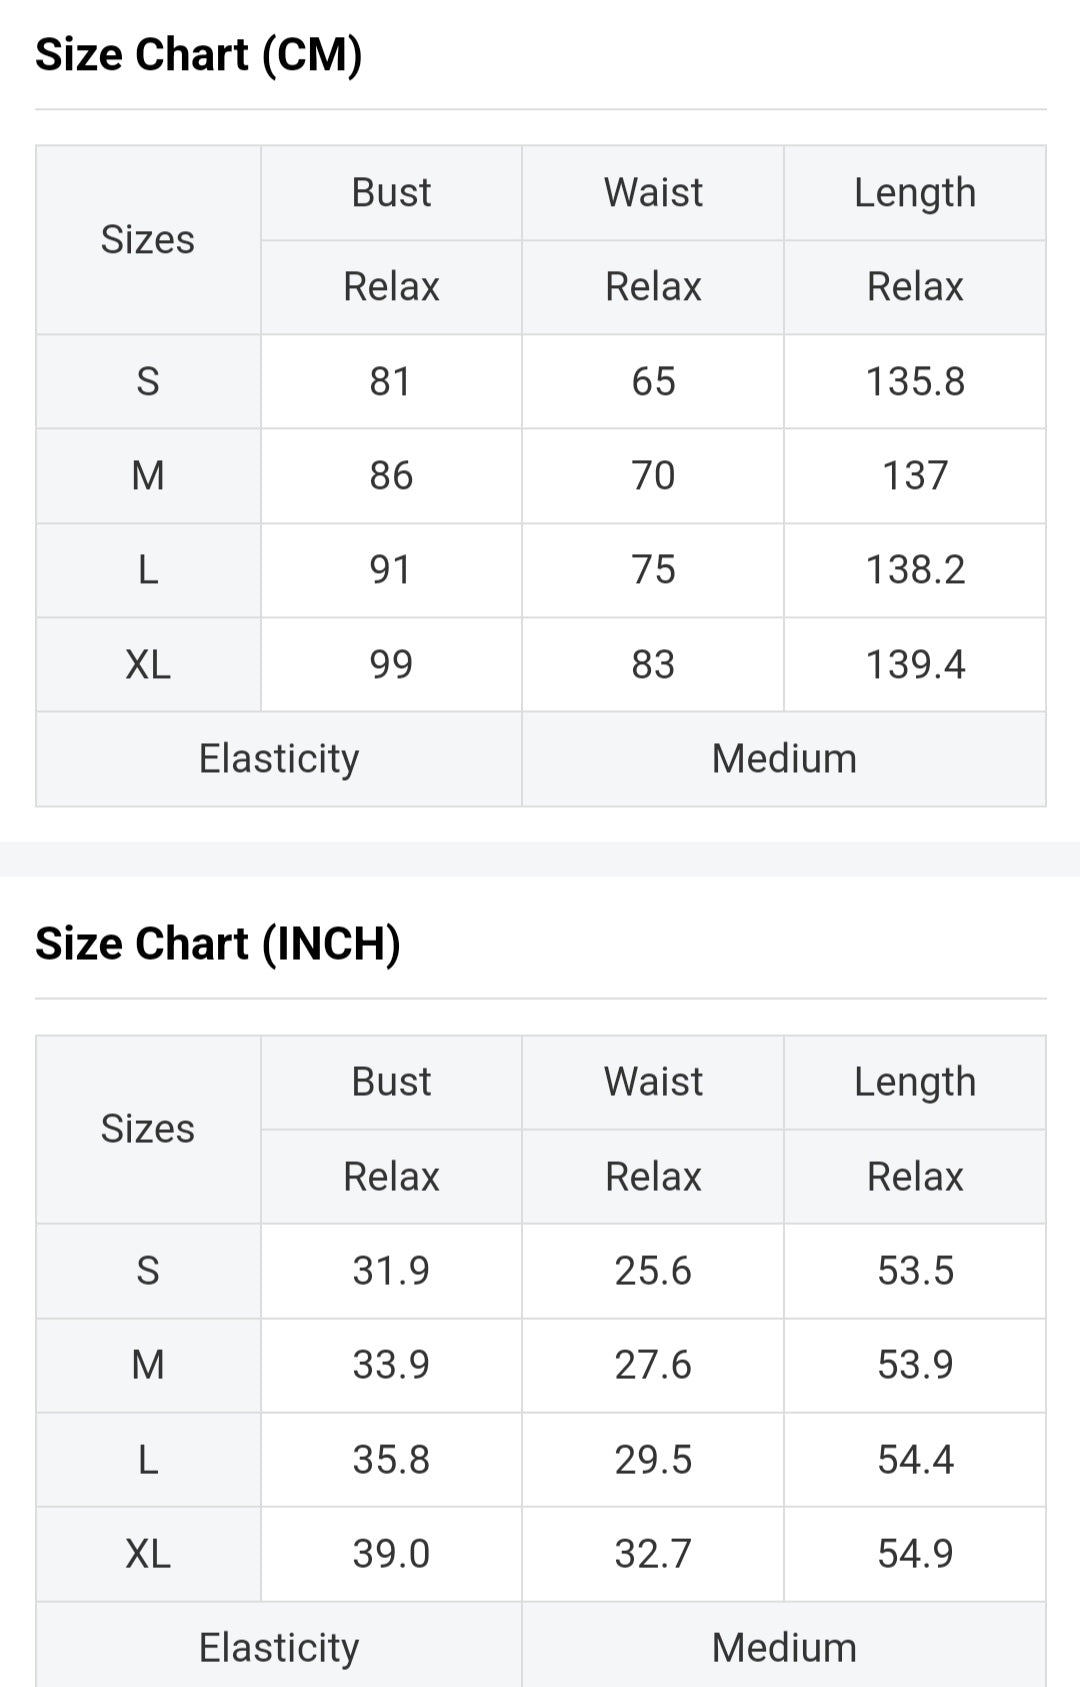
Task: Click the Medium elasticity value in INCH chart
Action: coord(784,1647)
